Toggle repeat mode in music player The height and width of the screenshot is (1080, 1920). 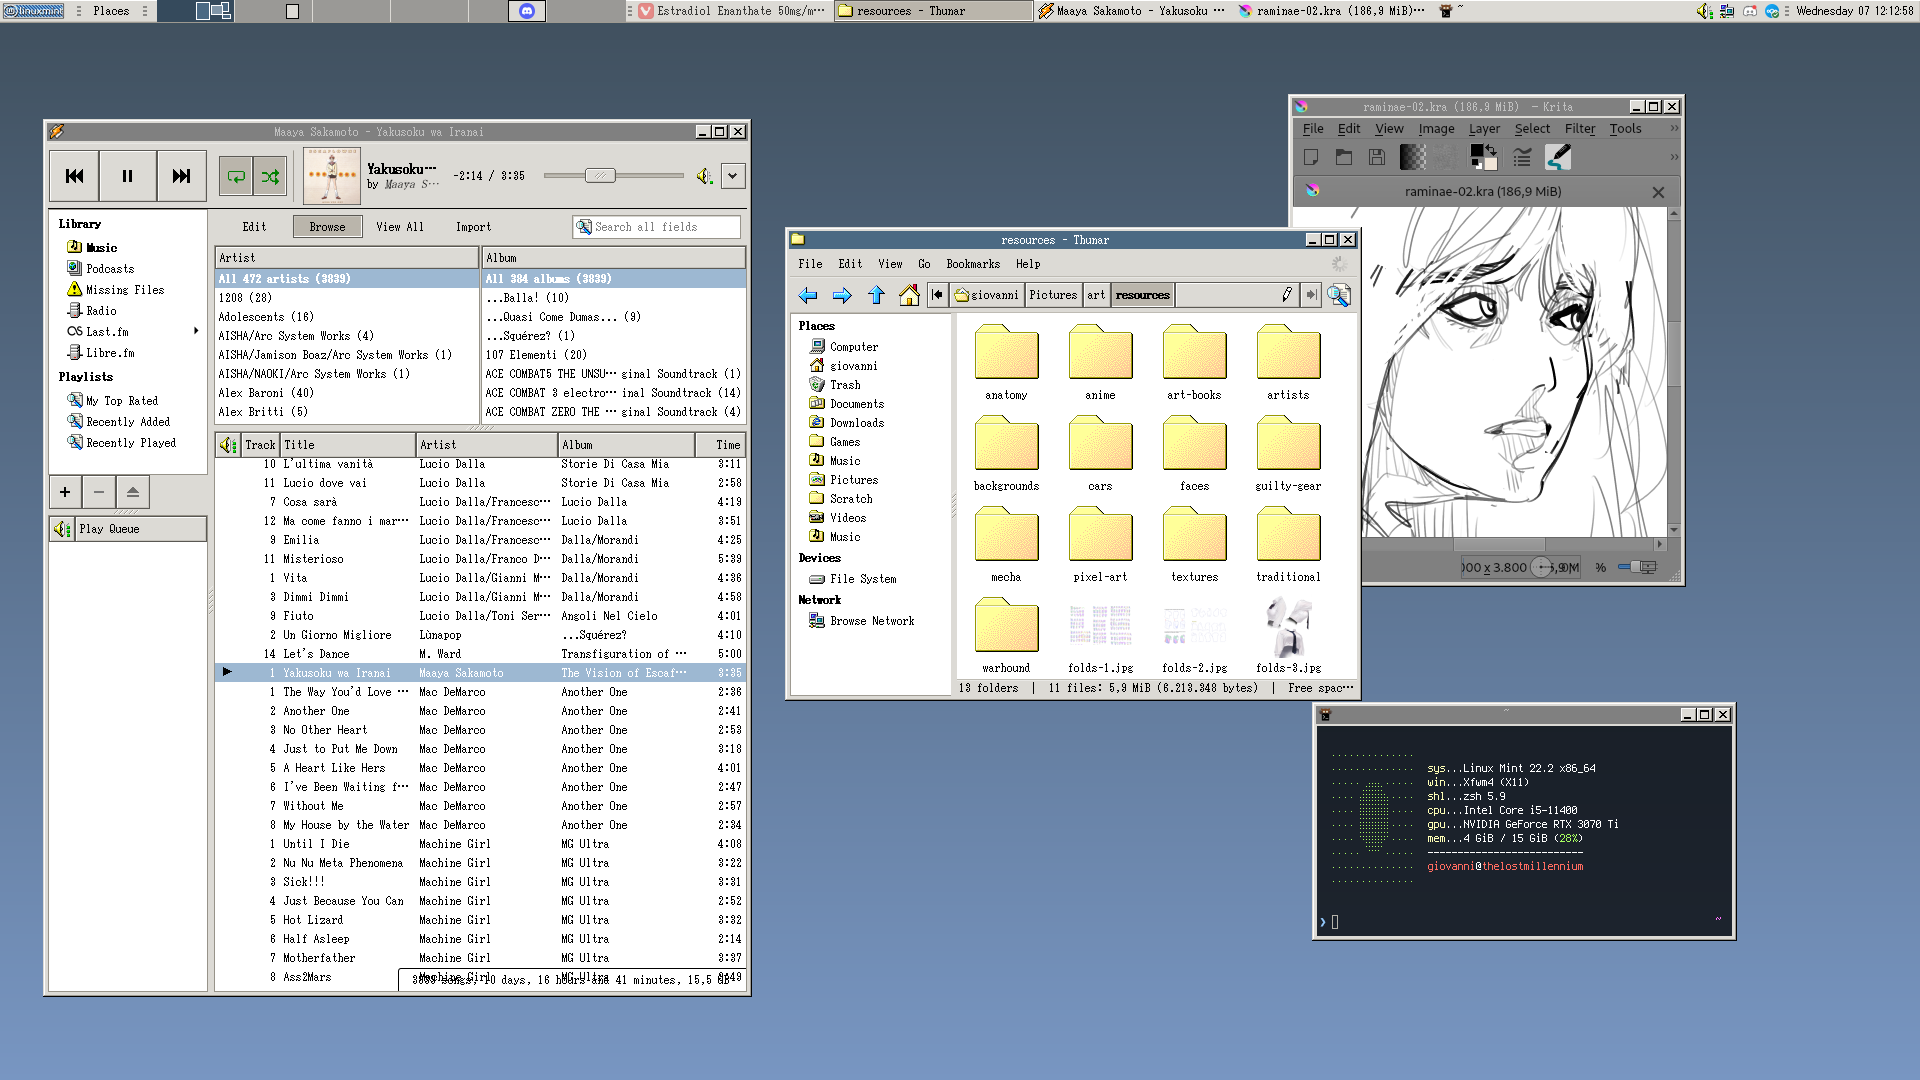(x=236, y=176)
